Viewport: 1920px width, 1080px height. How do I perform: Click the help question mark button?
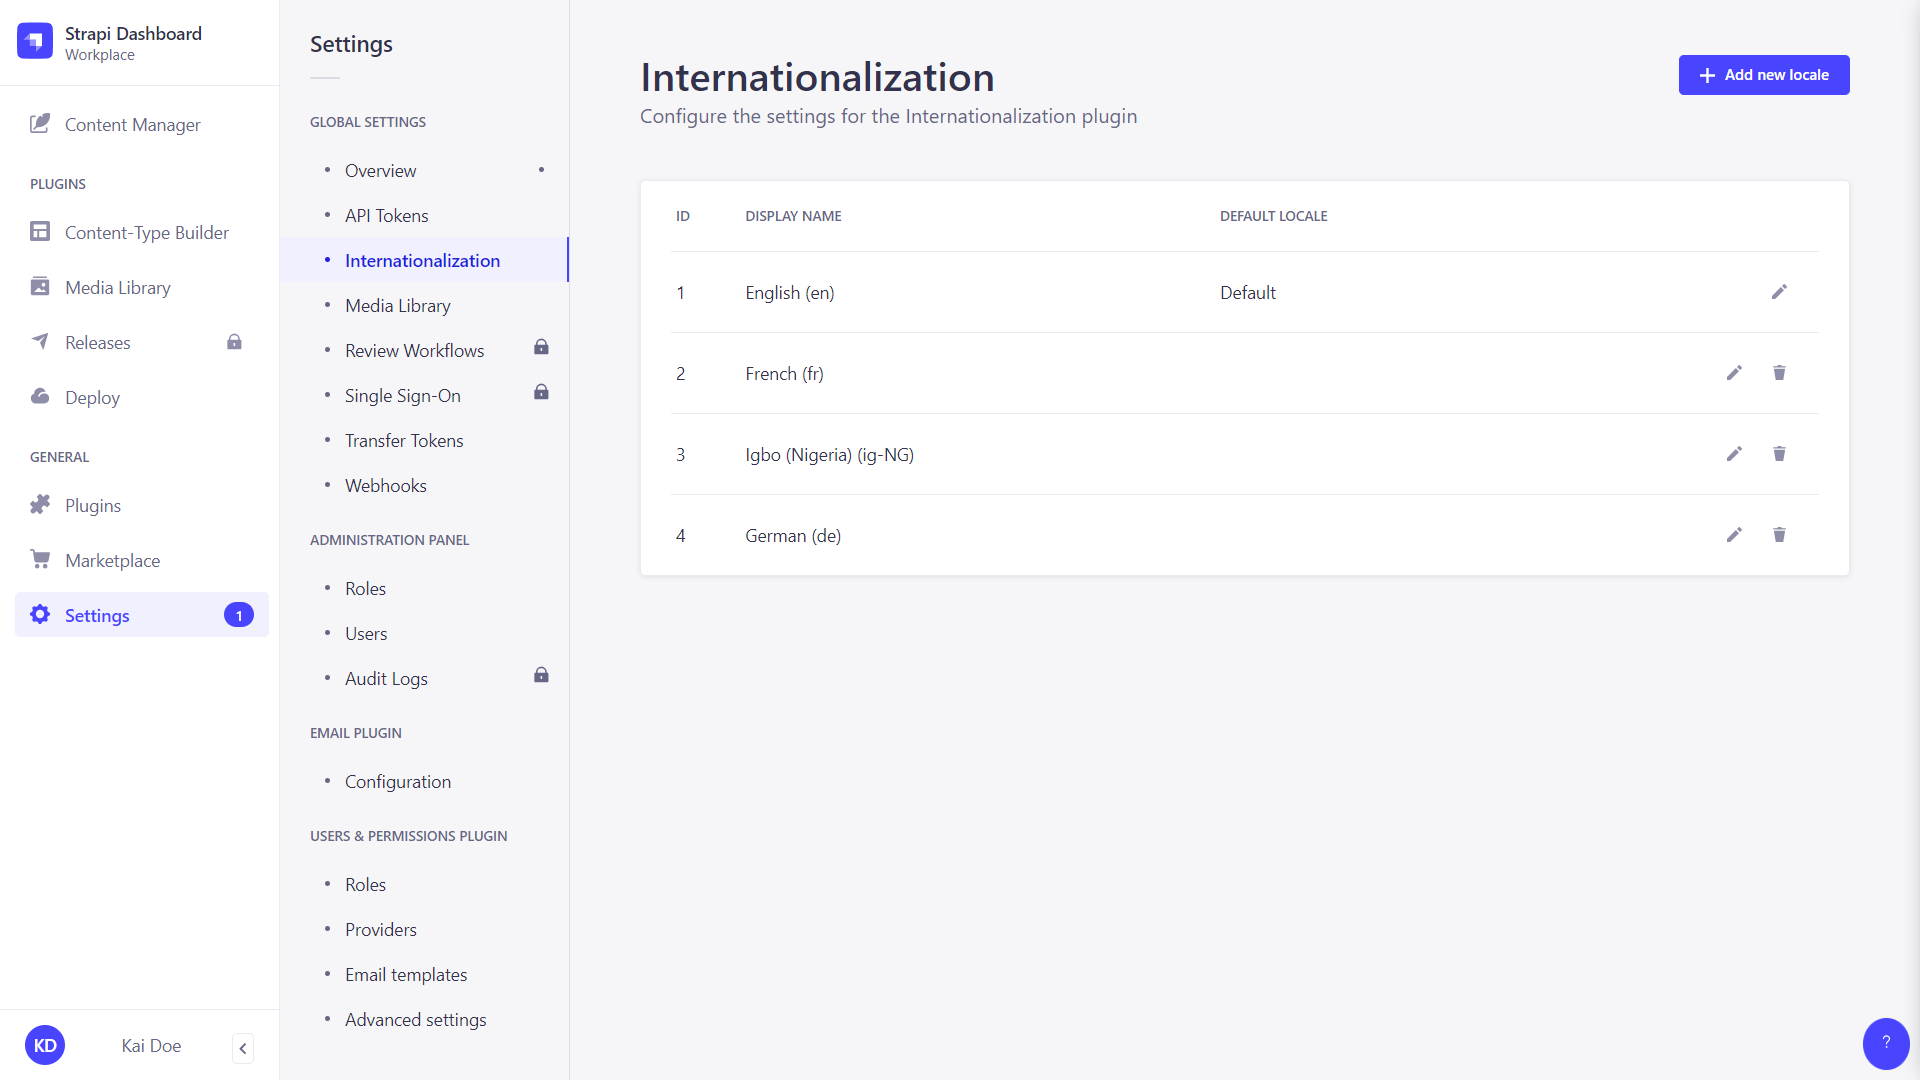pyautogui.click(x=1887, y=1042)
